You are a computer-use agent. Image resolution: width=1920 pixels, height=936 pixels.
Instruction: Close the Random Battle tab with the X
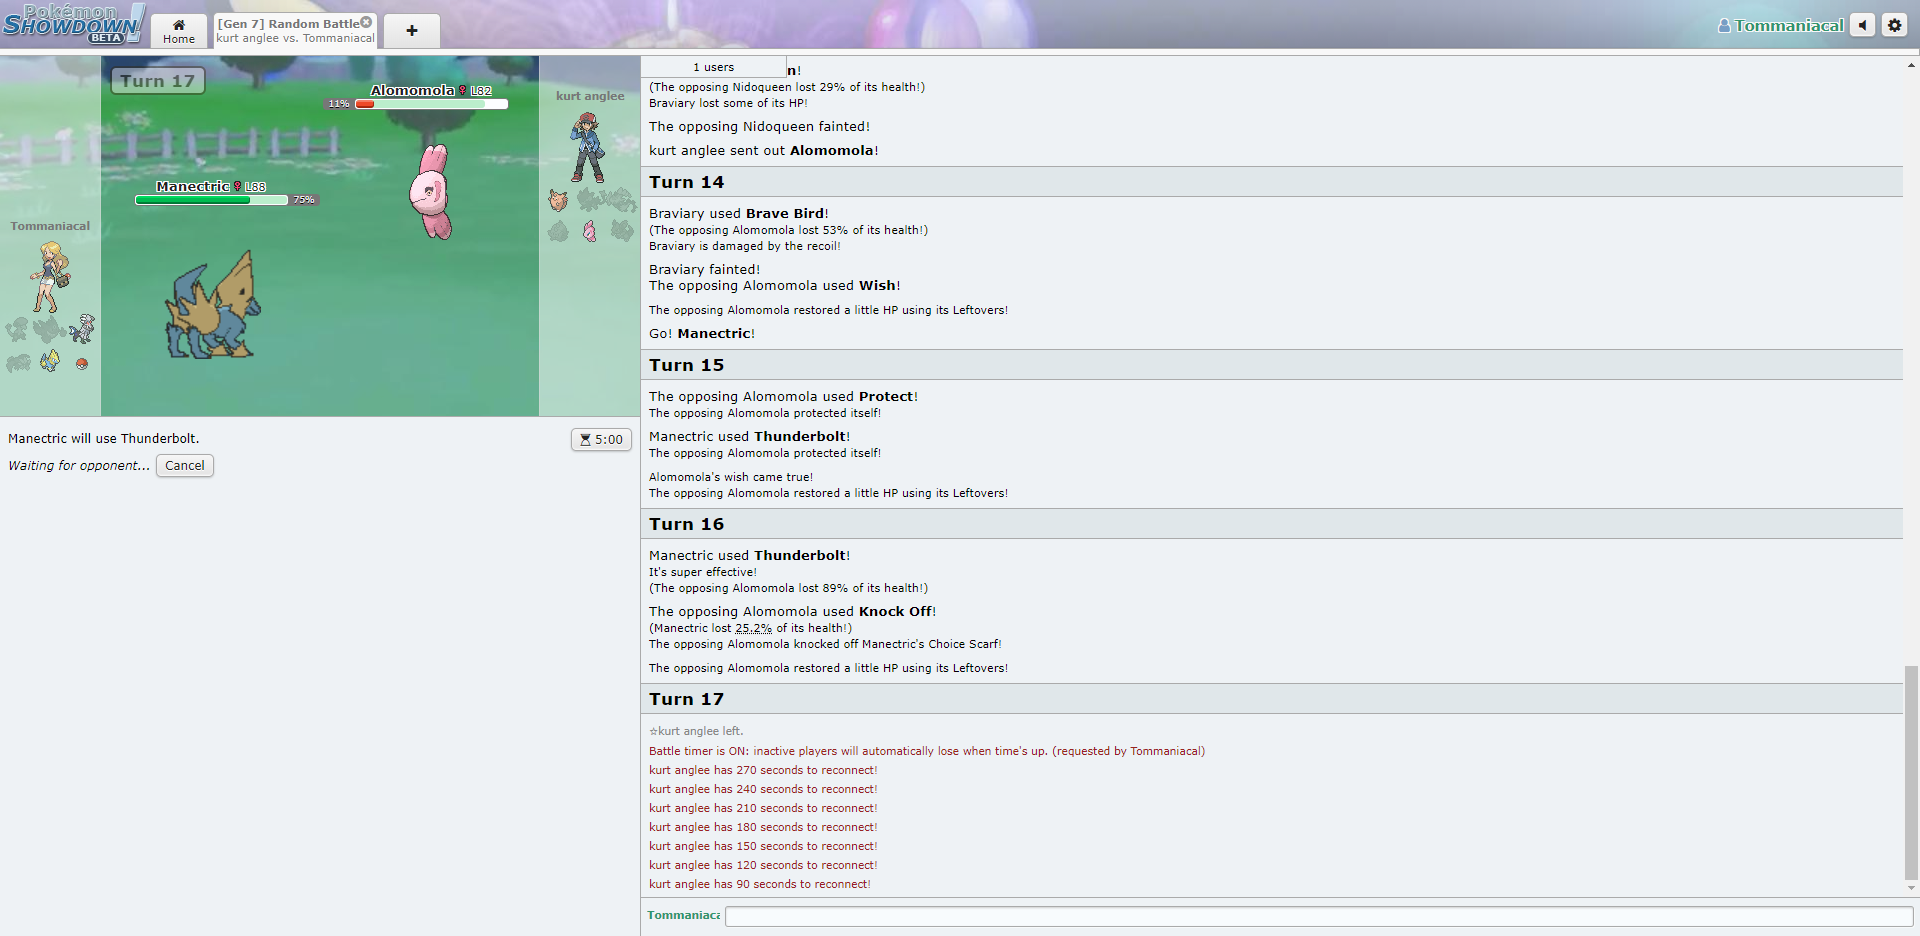[366, 22]
